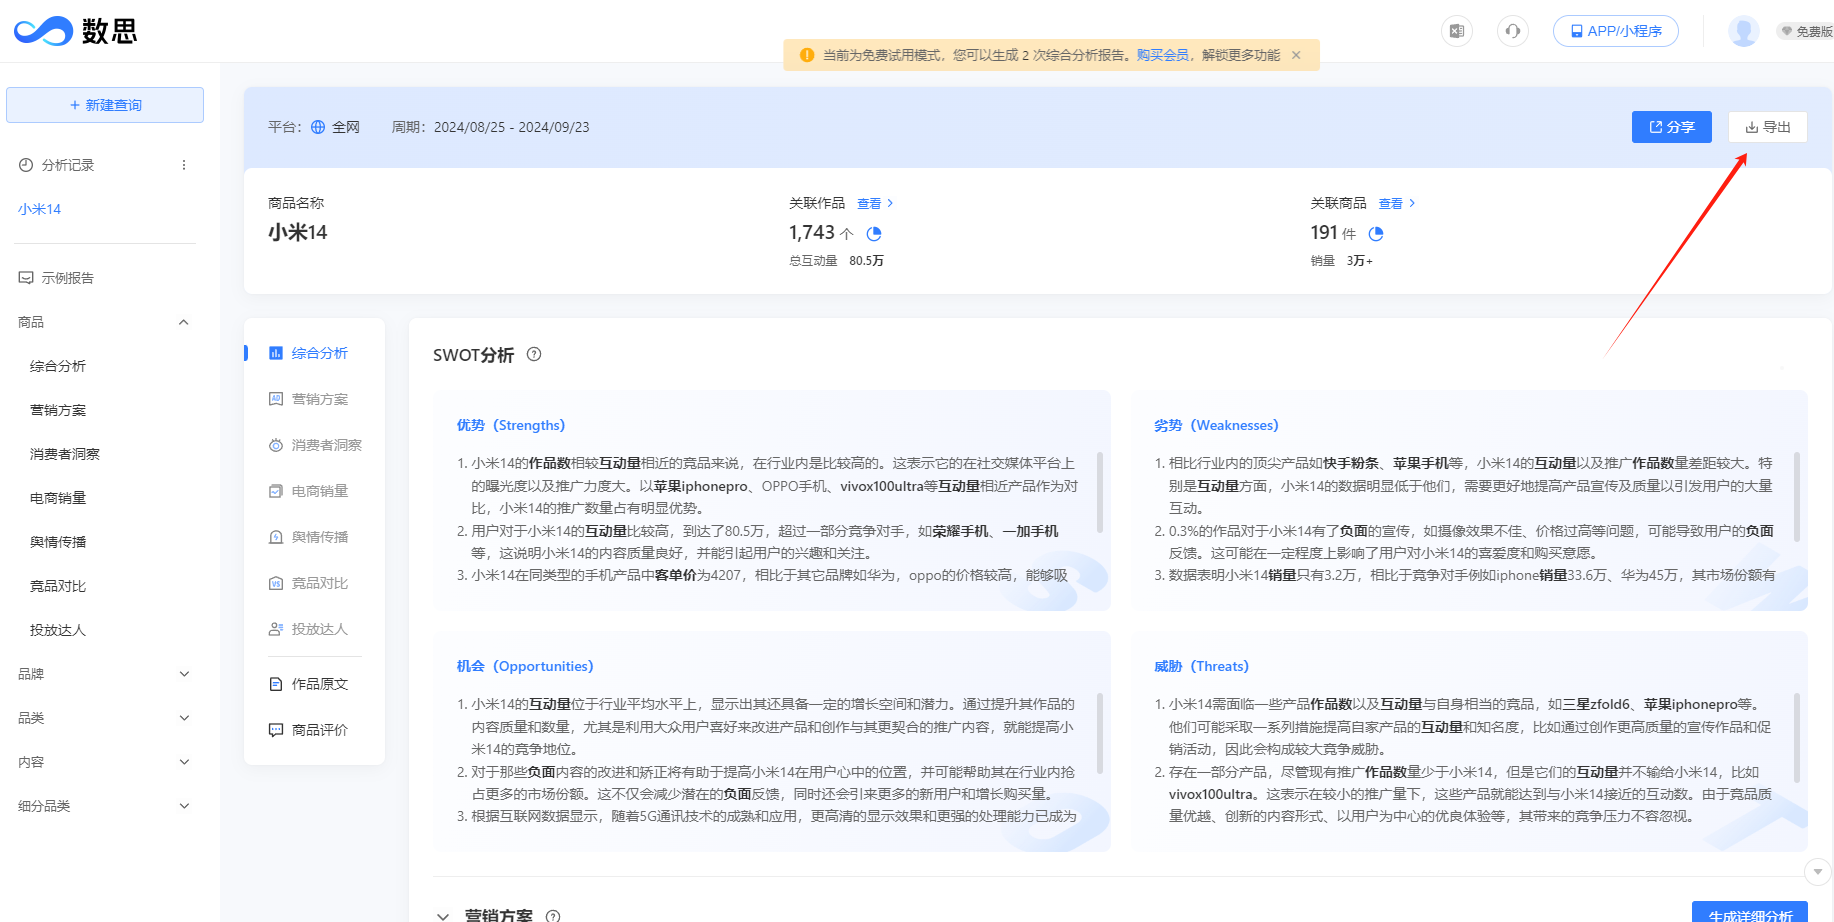1834x922 pixels.
Task: Click the 分析记录 clock icon
Action: (x=26, y=165)
